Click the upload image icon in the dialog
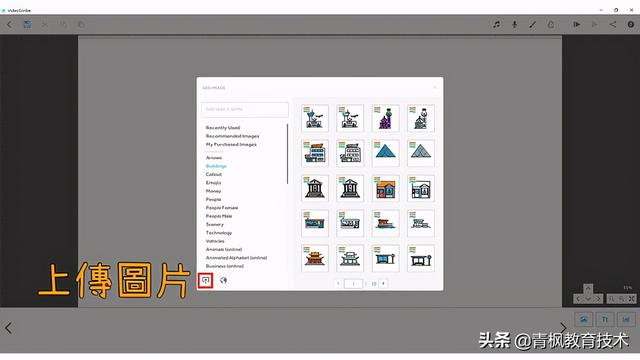Image resolution: width=640 pixels, height=360 pixels. [x=205, y=280]
